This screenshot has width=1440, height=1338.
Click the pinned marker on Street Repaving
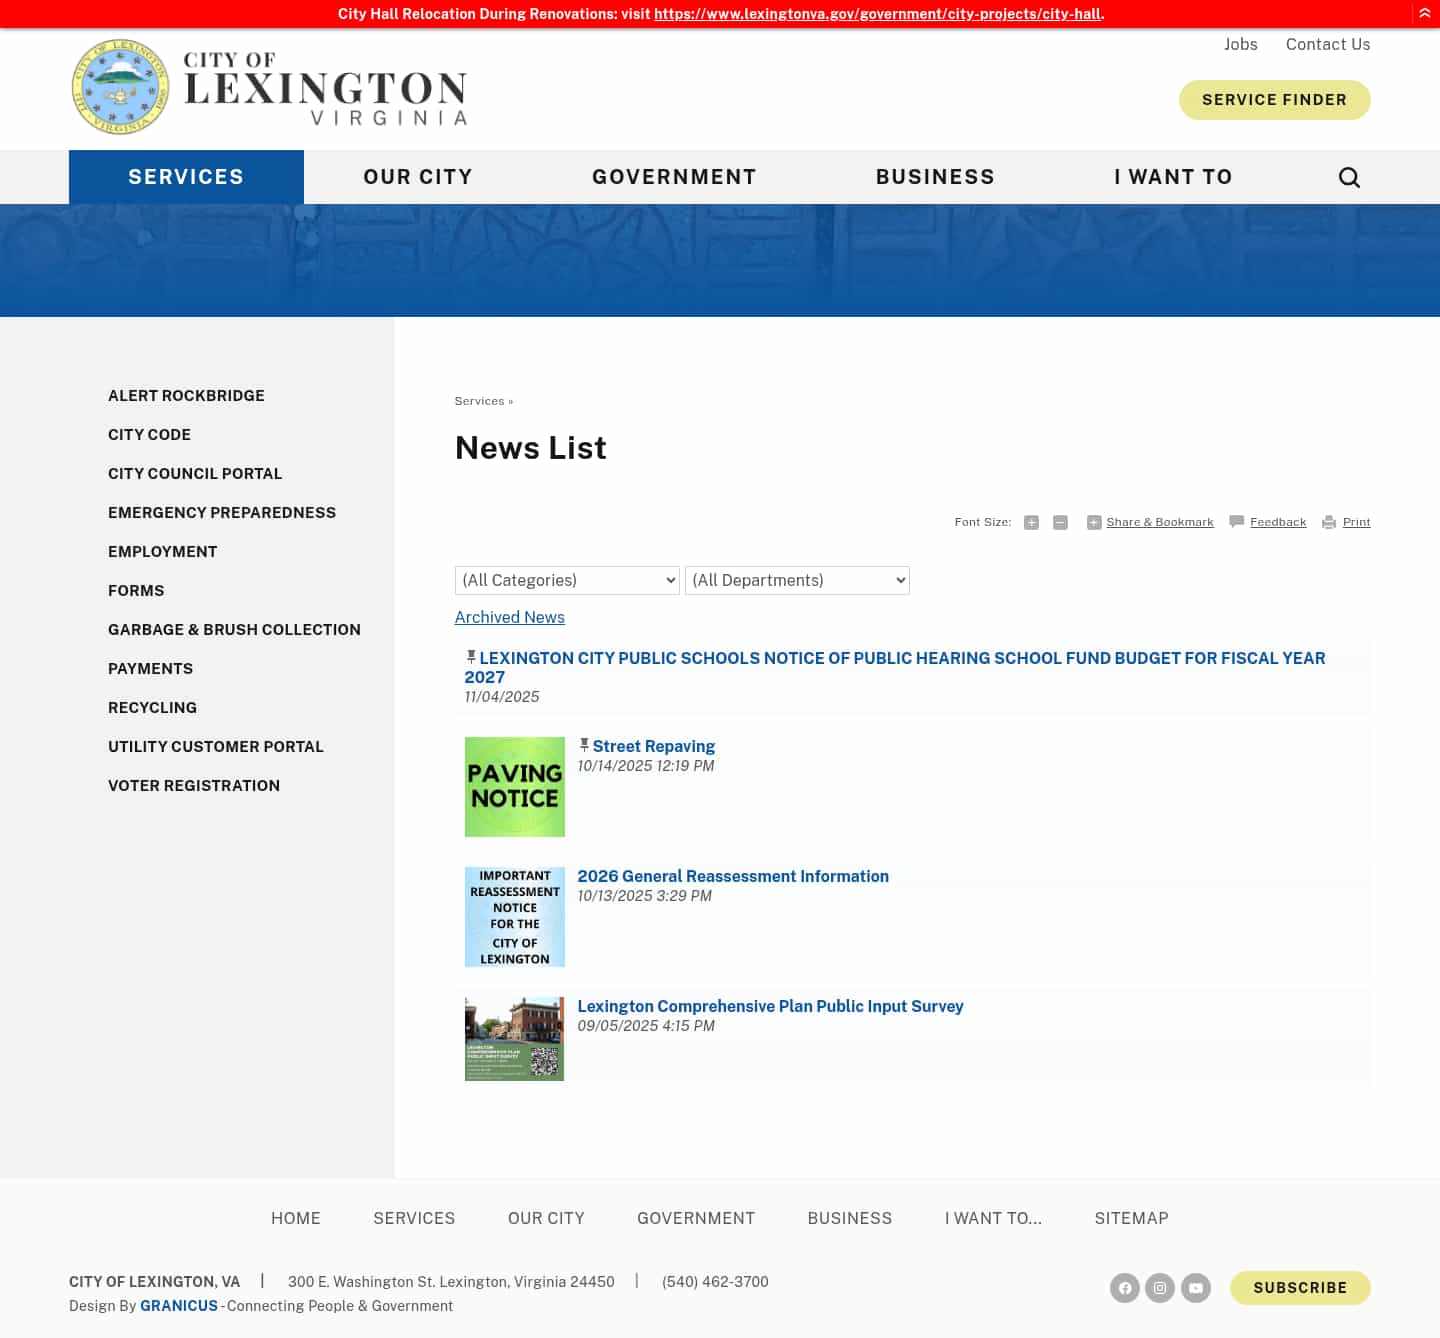point(584,743)
